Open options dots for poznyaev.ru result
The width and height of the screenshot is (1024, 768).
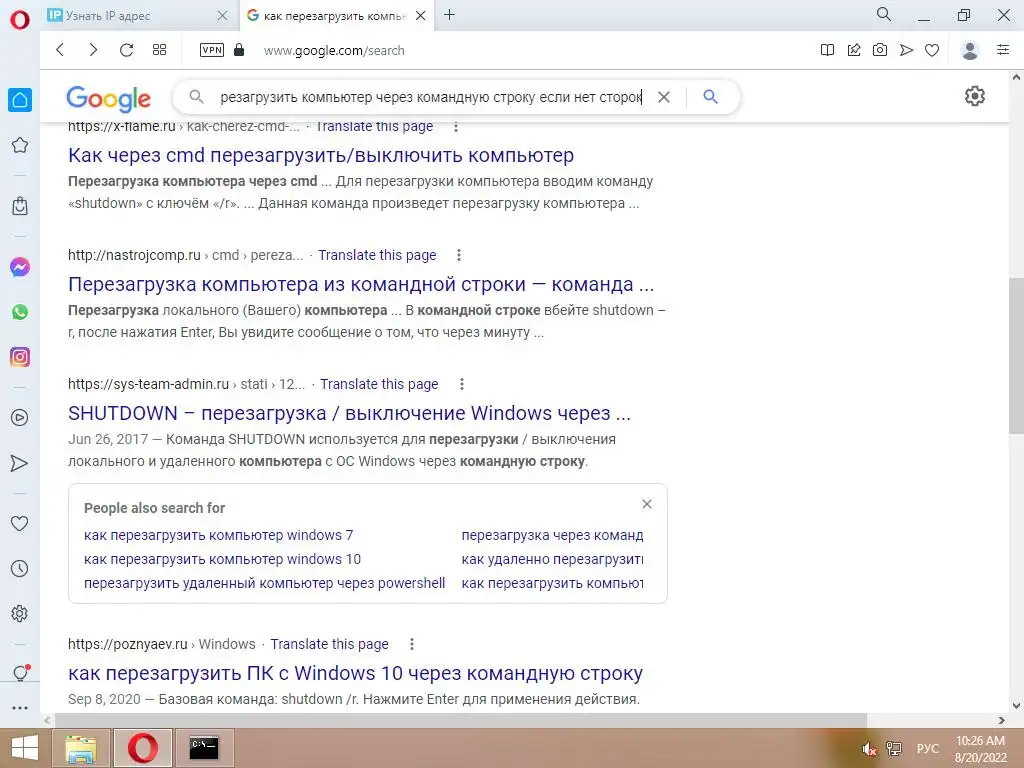(411, 644)
